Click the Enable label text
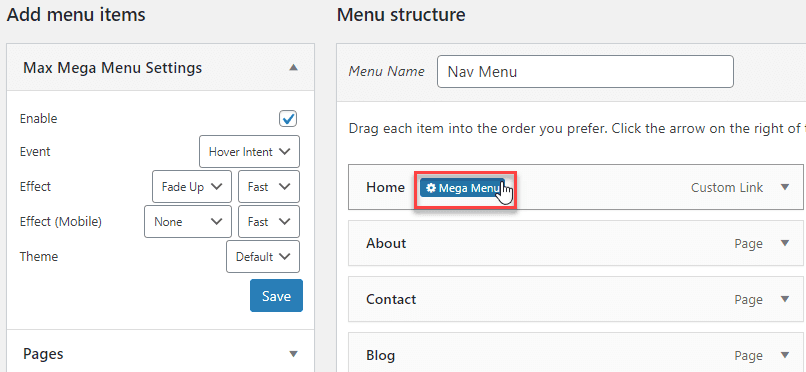 click(x=39, y=118)
